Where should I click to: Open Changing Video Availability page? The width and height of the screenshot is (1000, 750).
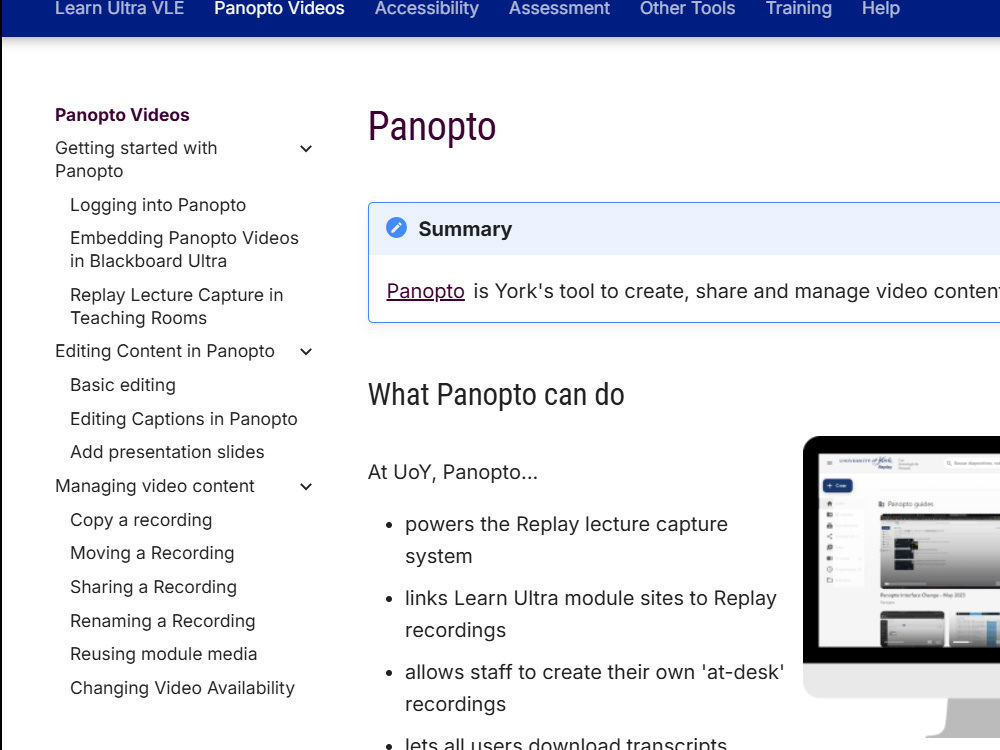click(x=182, y=688)
